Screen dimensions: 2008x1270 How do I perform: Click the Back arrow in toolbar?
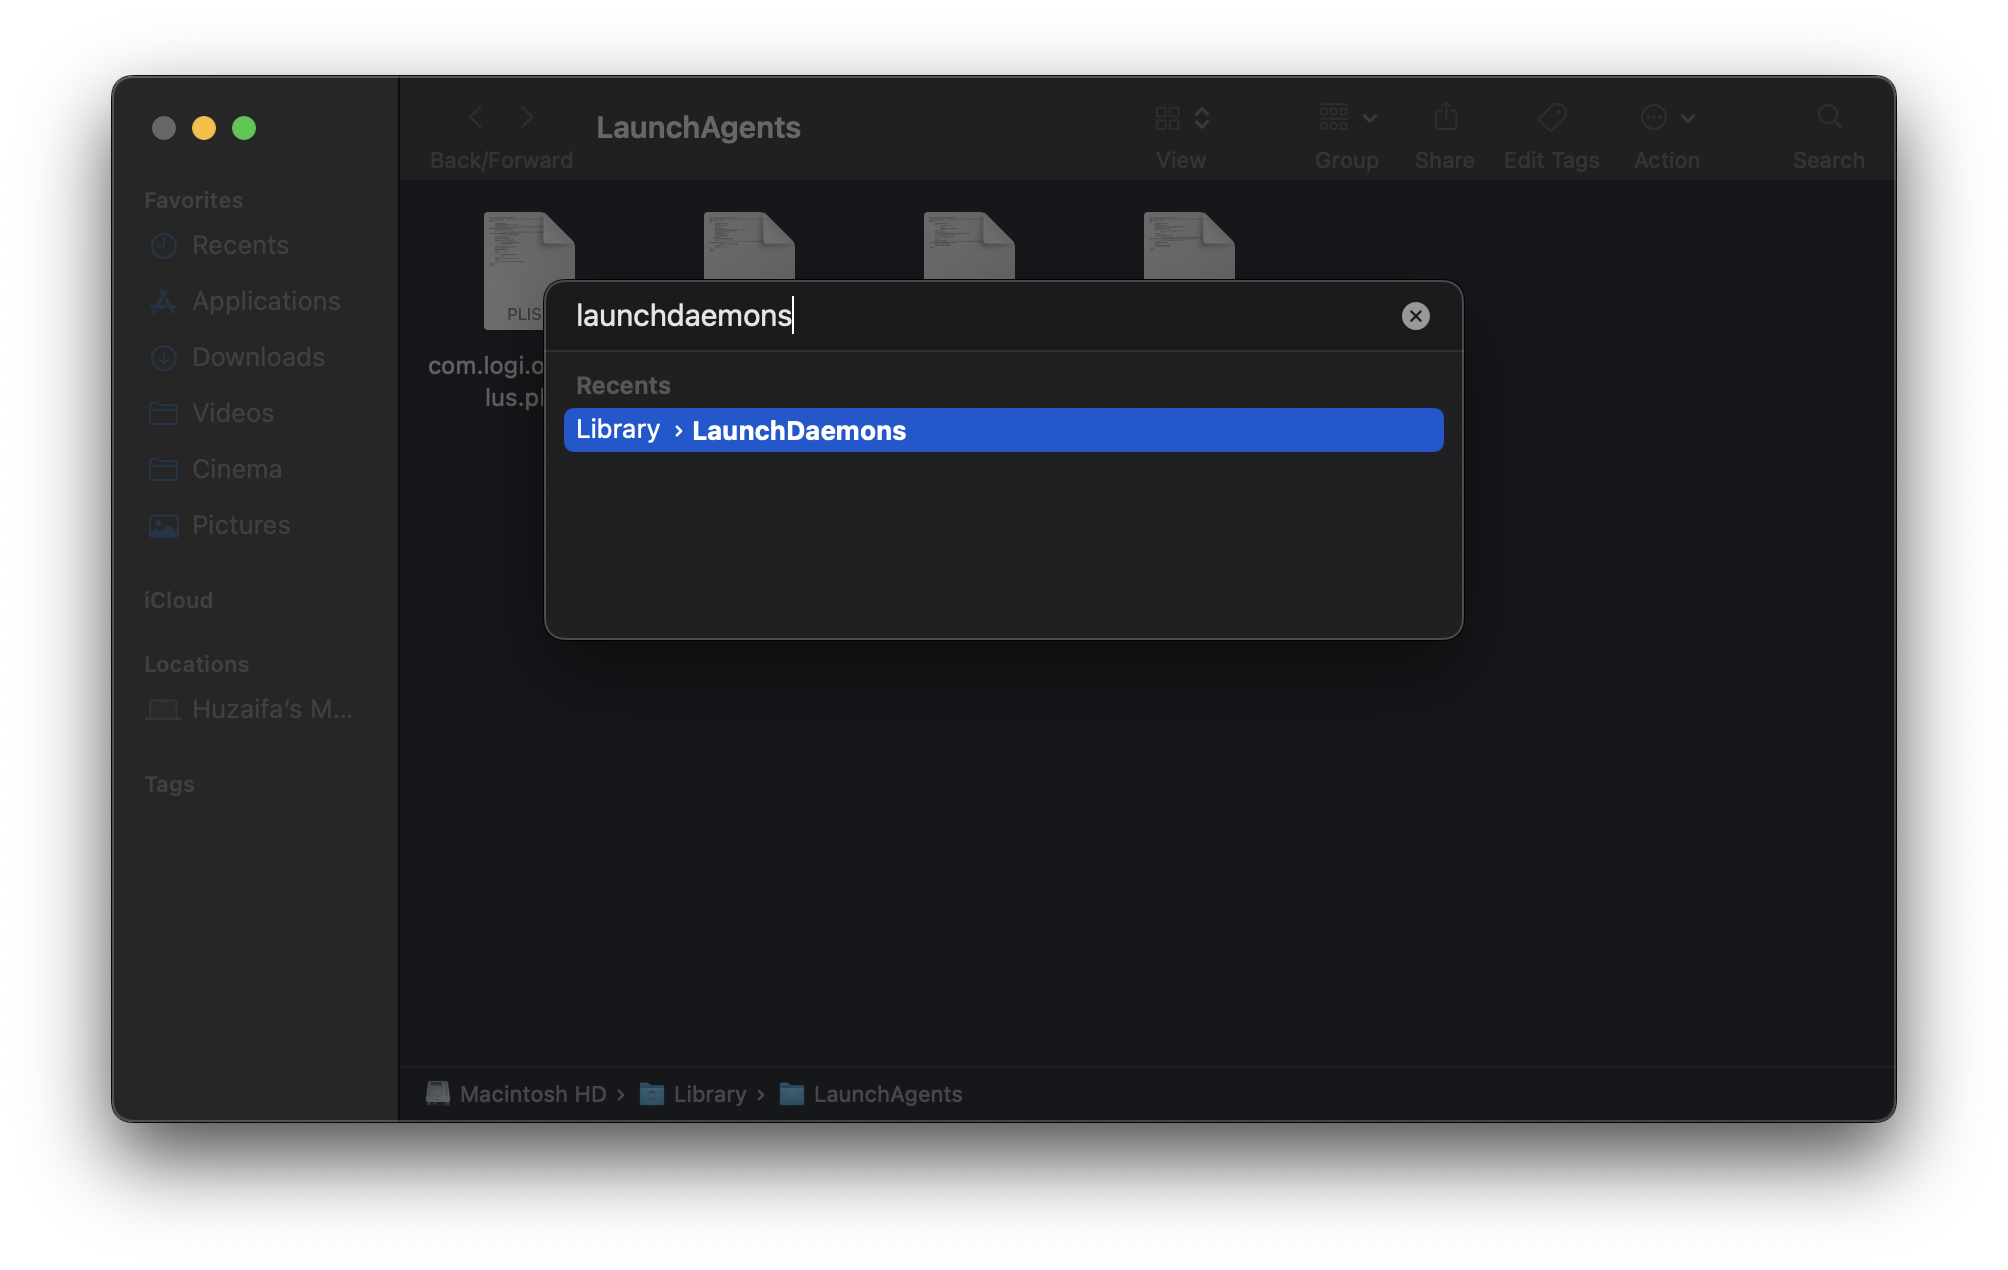[476, 118]
